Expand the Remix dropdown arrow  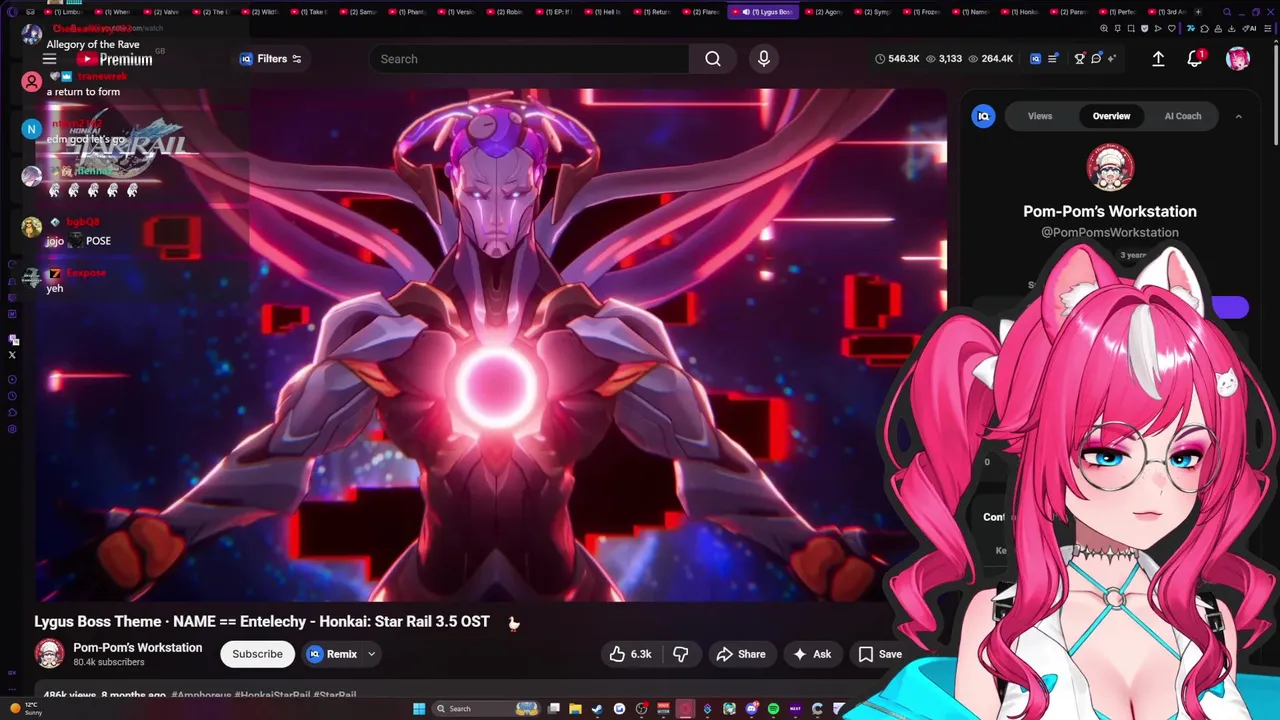click(371, 654)
